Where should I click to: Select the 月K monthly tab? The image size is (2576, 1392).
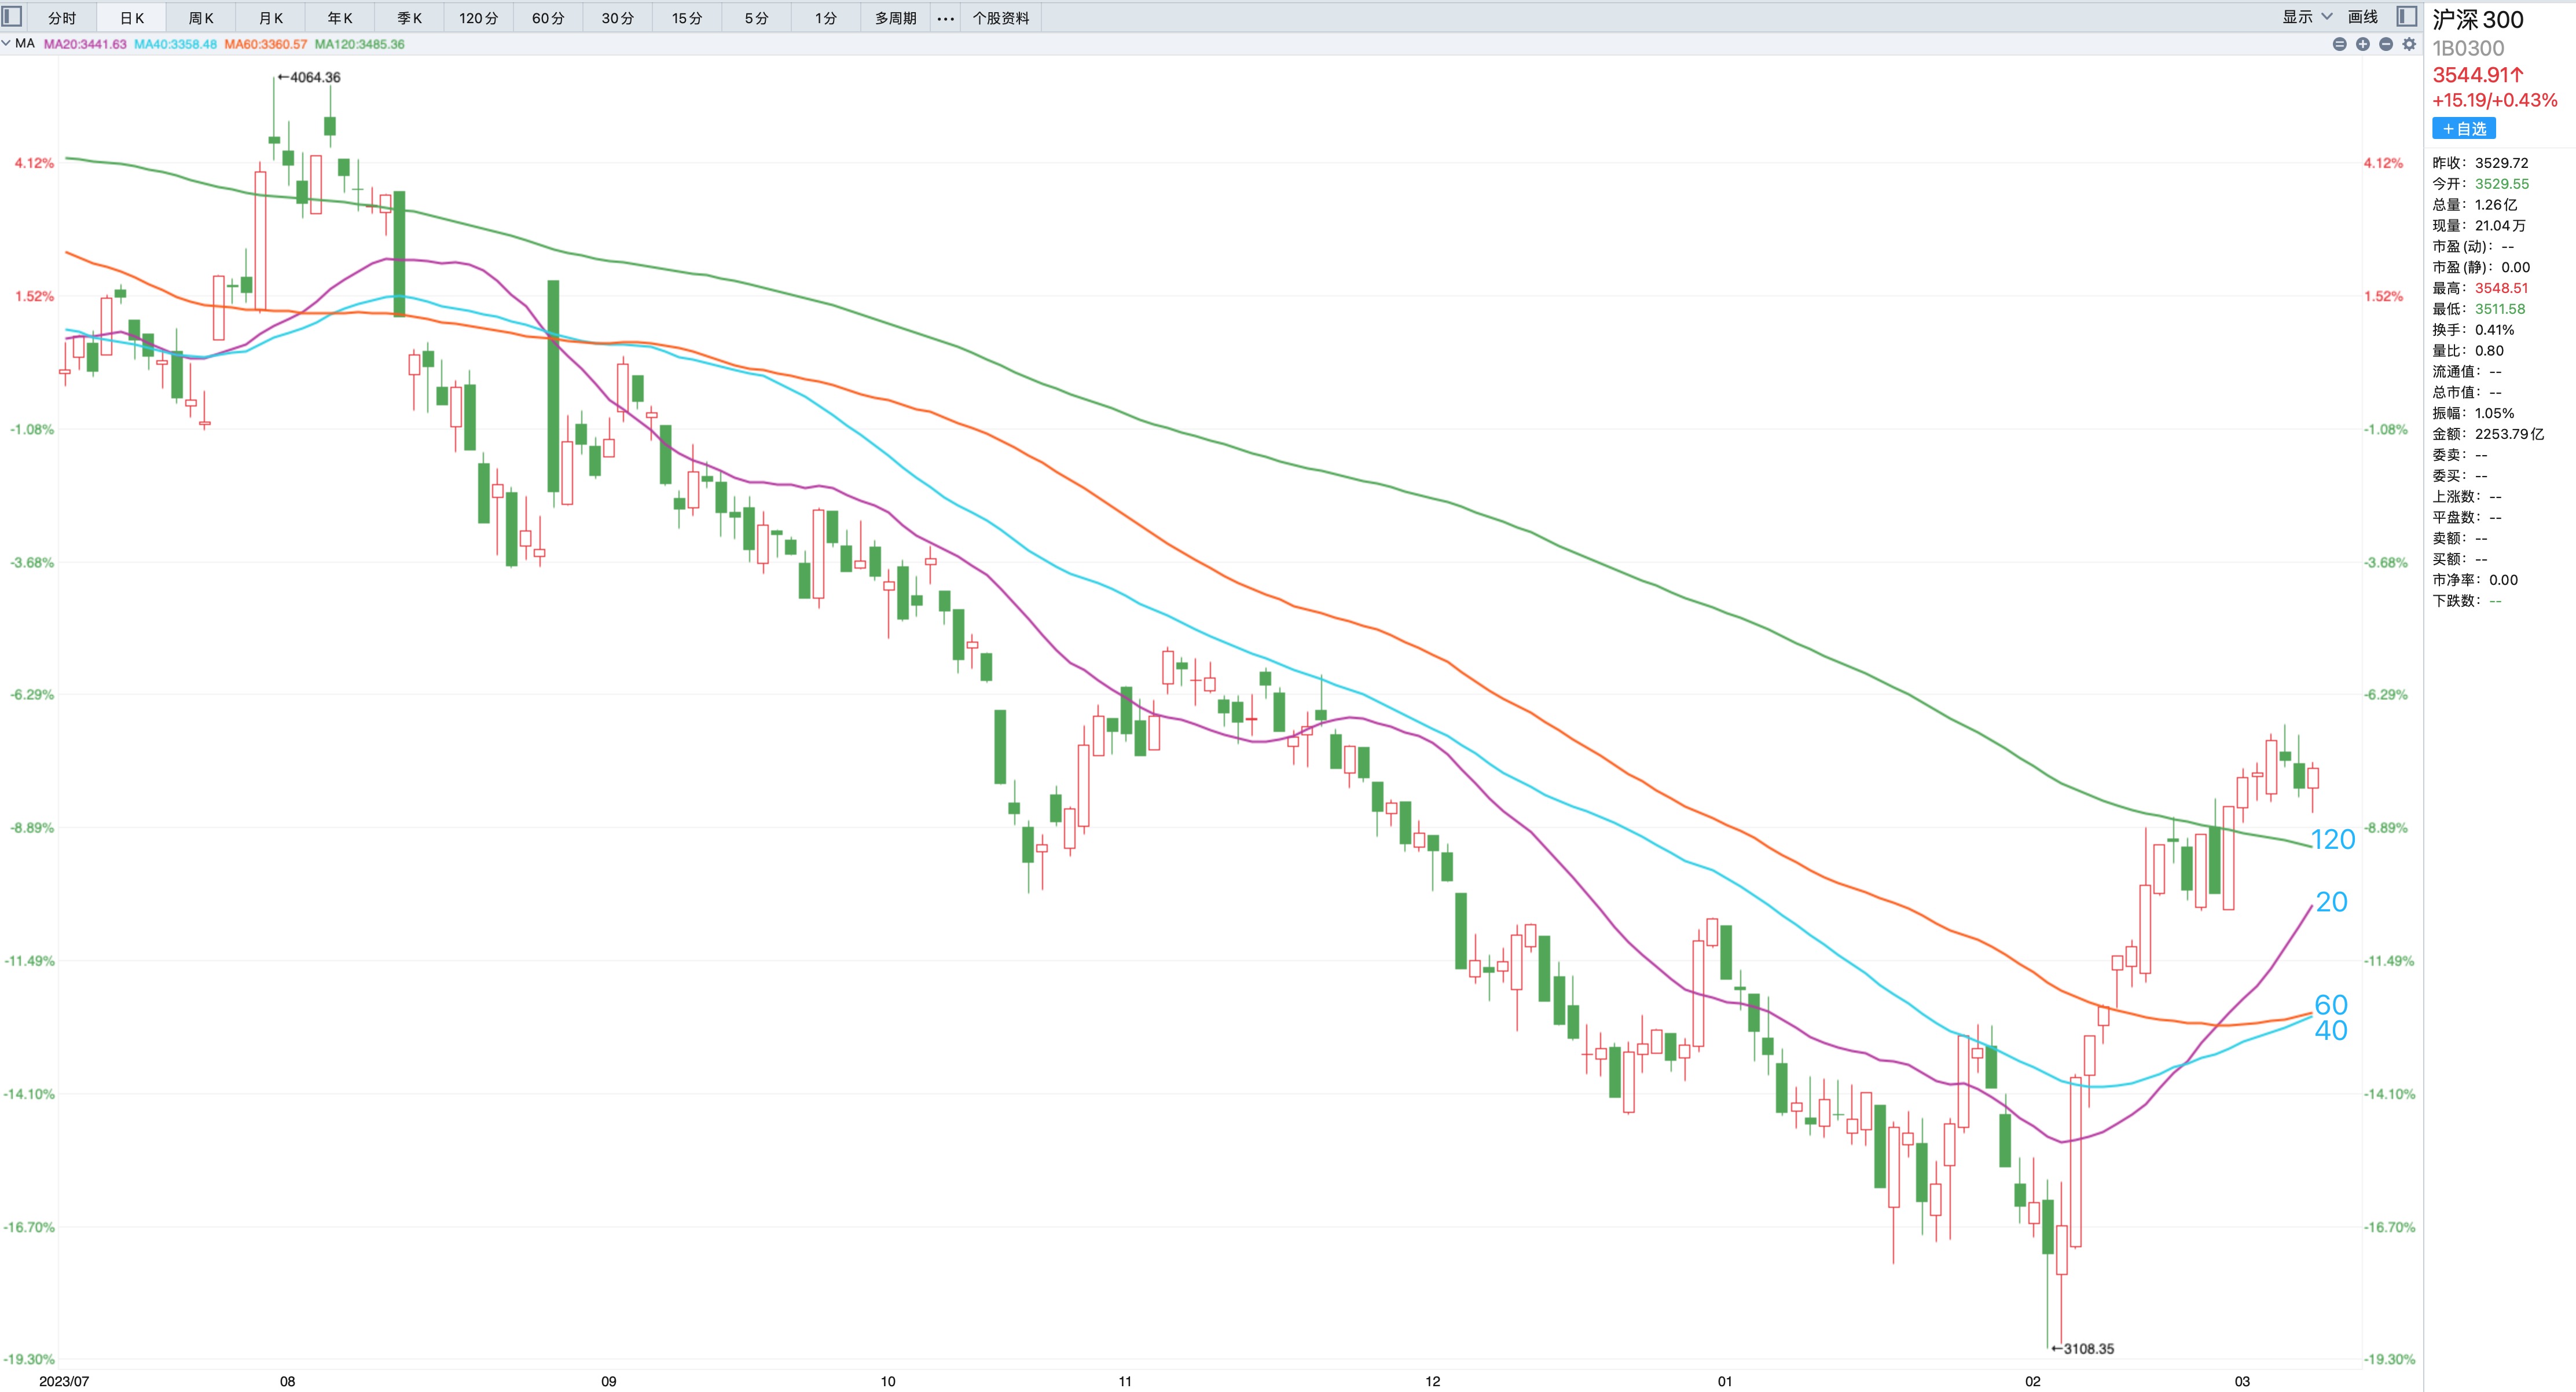[271, 18]
